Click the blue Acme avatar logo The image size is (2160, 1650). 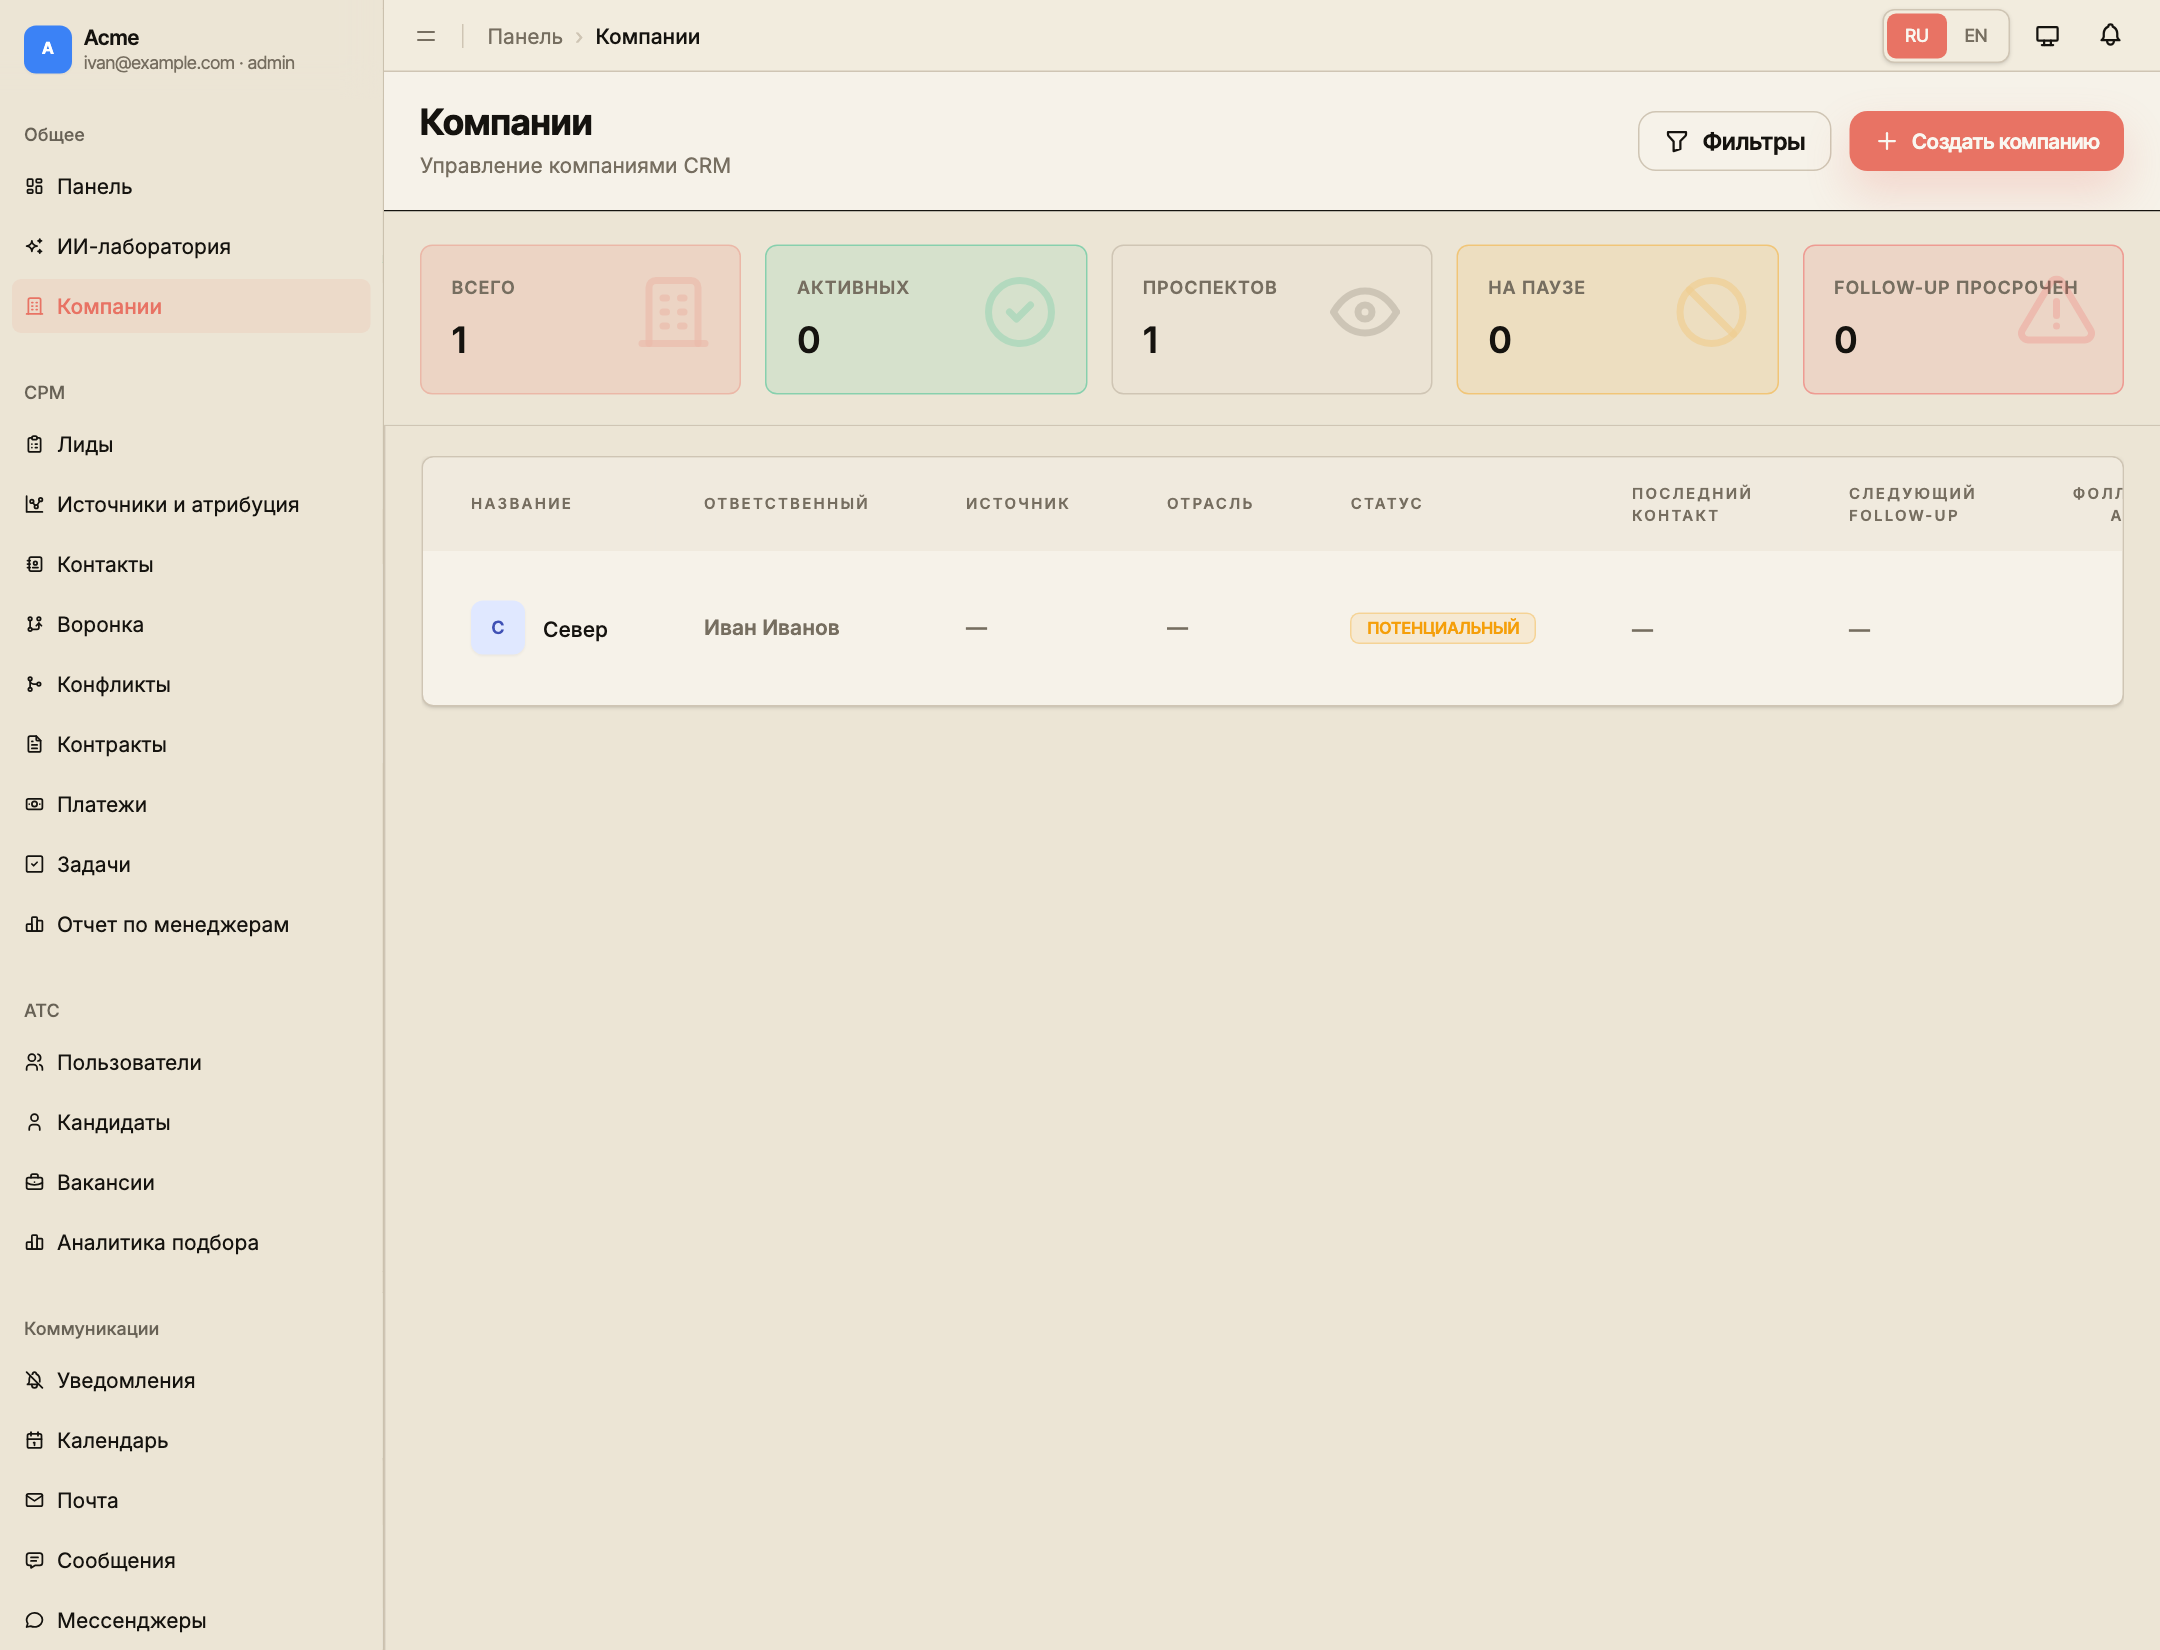47,49
